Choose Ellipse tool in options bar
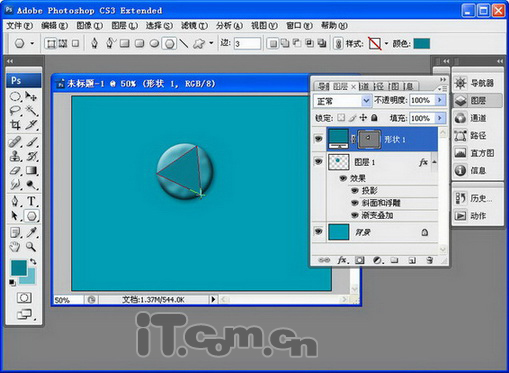Image resolution: width=509 pixels, height=373 pixels. click(x=154, y=43)
